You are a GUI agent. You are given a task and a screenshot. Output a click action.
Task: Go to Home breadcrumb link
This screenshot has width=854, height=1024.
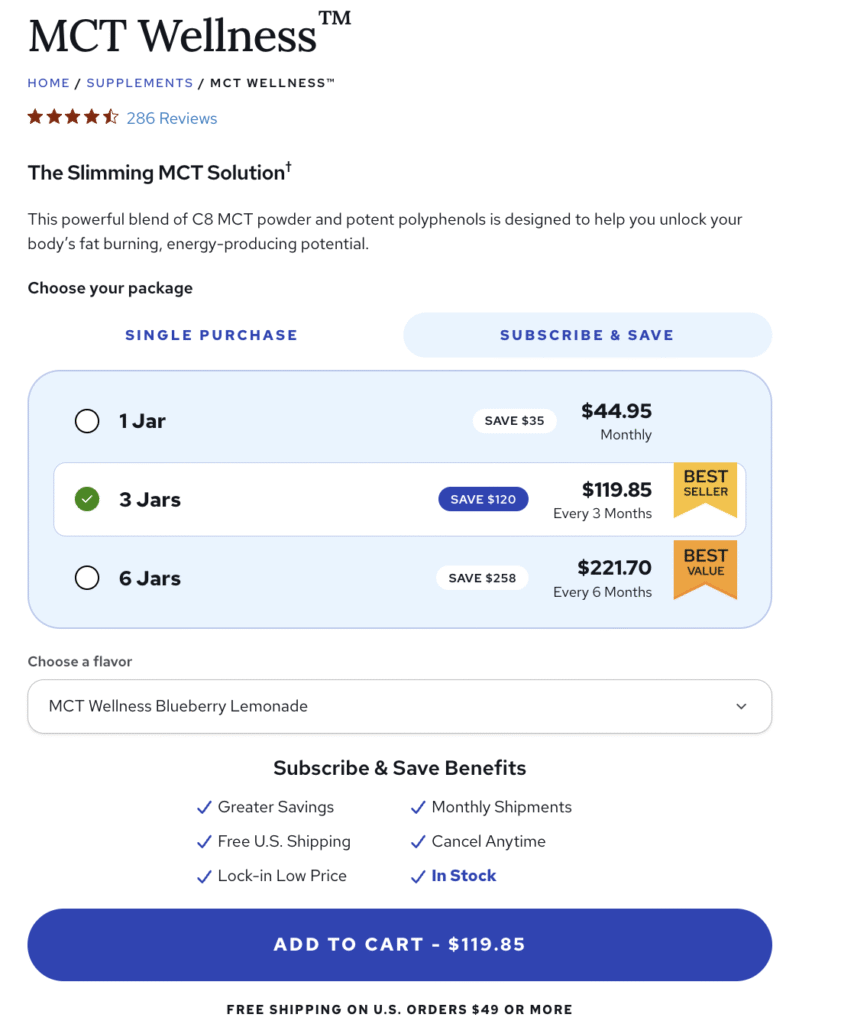coord(49,83)
